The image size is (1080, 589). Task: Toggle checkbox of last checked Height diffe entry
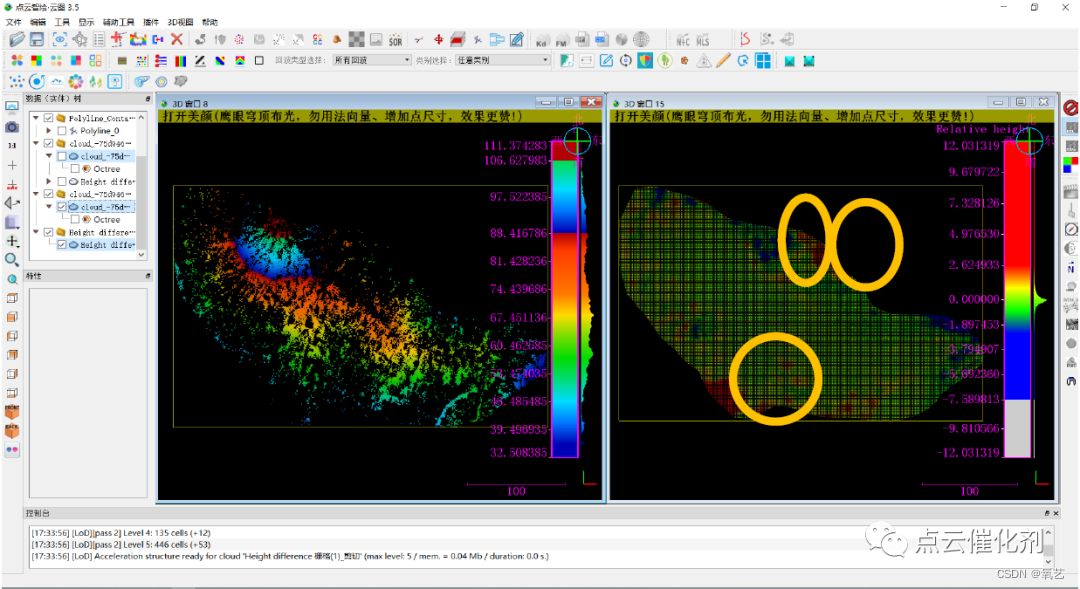point(61,245)
